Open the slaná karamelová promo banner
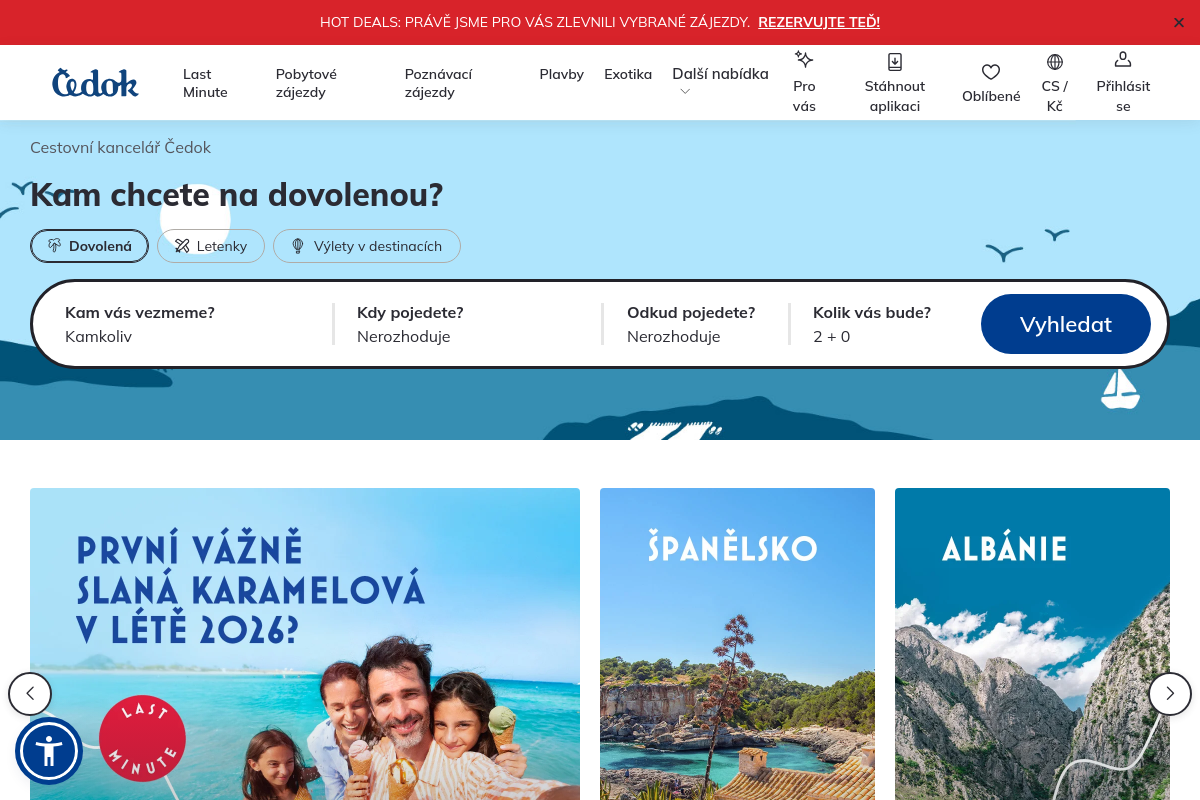Image resolution: width=1200 pixels, height=800 pixels. tap(305, 644)
